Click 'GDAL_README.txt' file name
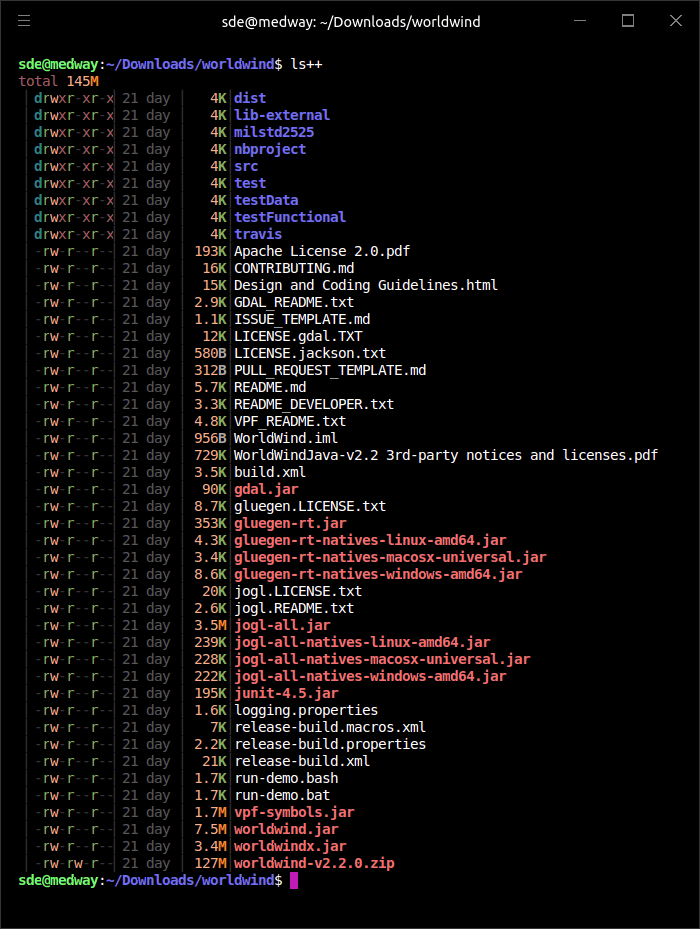Image resolution: width=700 pixels, height=929 pixels. click(294, 302)
